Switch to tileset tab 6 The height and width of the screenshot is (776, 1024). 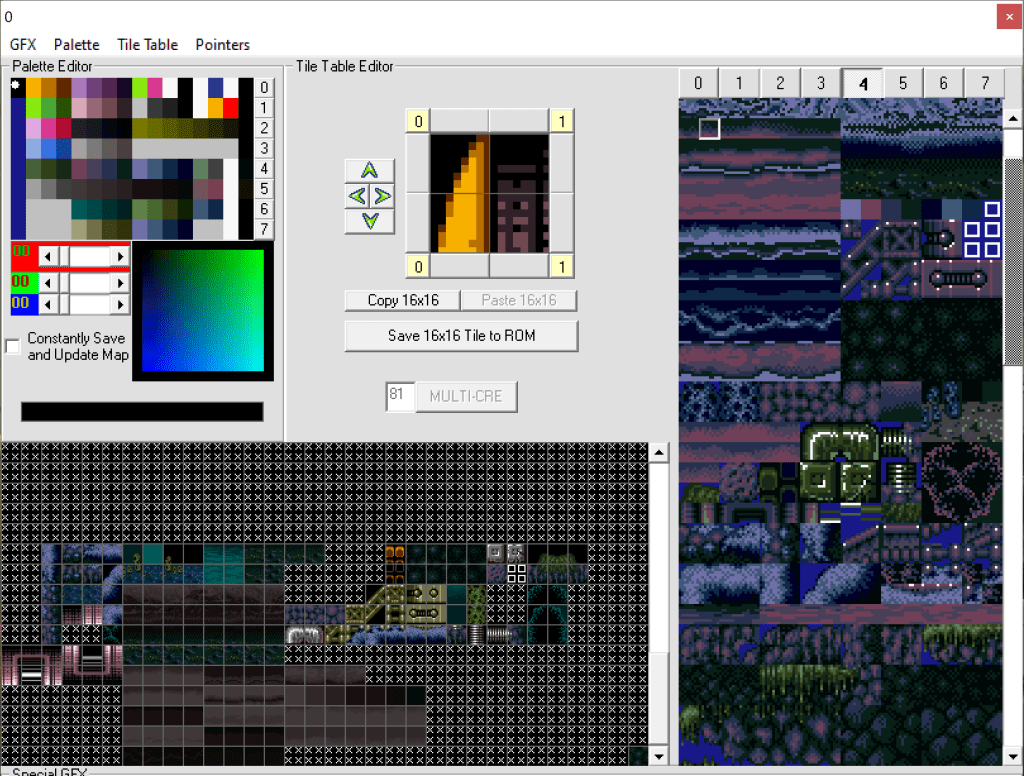click(x=942, y=83)
